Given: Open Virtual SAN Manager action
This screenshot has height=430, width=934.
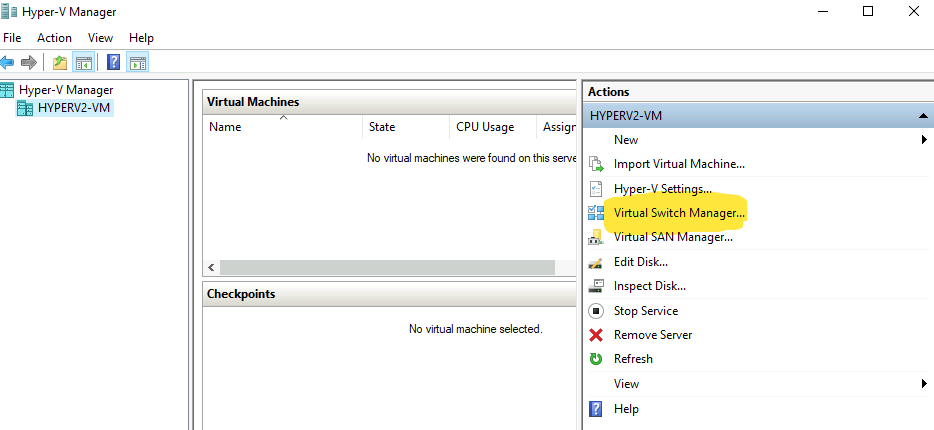Looking at the screenshot, I should pos(673,237).
